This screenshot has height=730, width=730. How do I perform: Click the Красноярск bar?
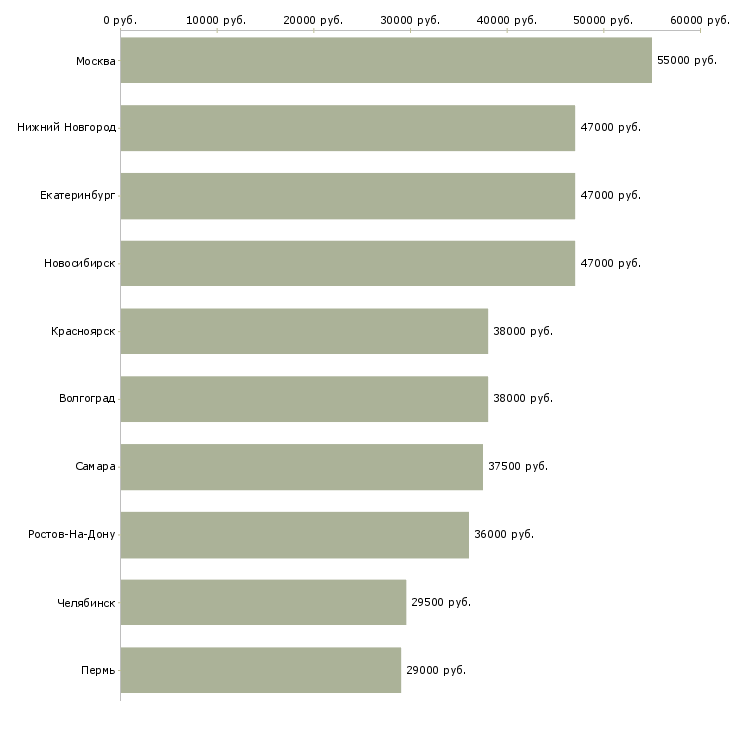(x=304, y=331)
